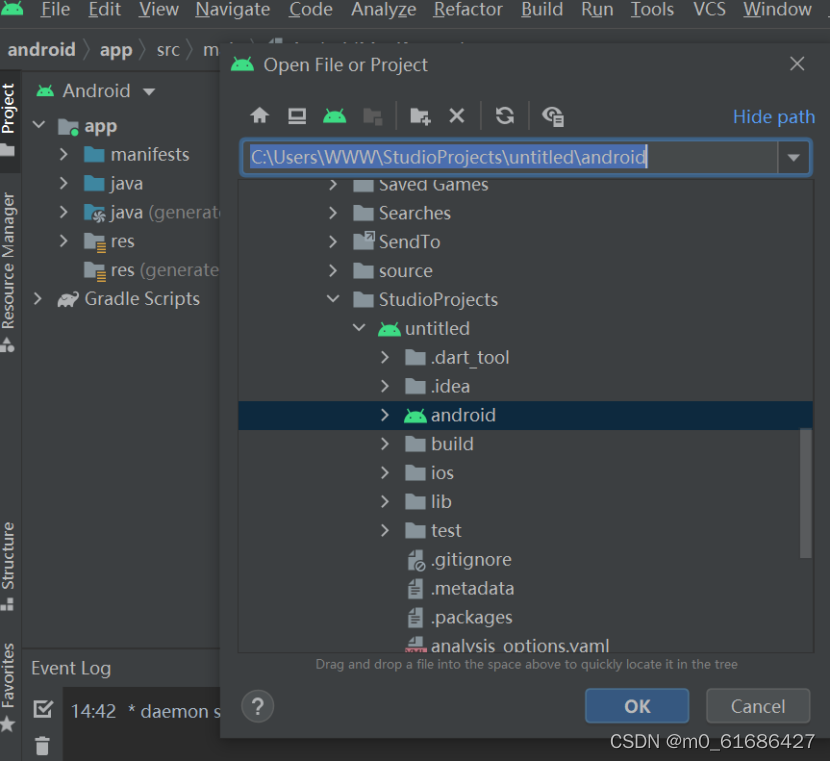Collapse the app module node
The width and height of the screenshot is (831, 761).
point(39,125)
